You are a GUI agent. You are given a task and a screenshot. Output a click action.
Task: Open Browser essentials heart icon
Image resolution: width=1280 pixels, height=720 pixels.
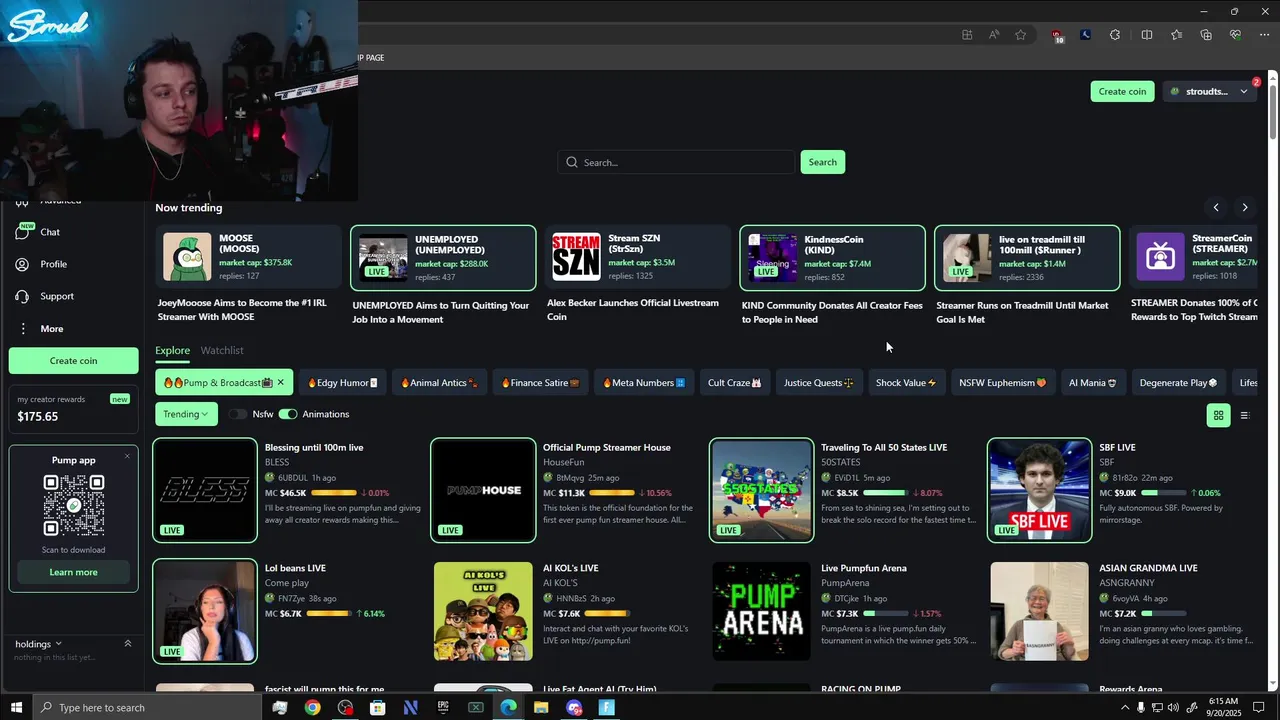(x=1235, y=35)
